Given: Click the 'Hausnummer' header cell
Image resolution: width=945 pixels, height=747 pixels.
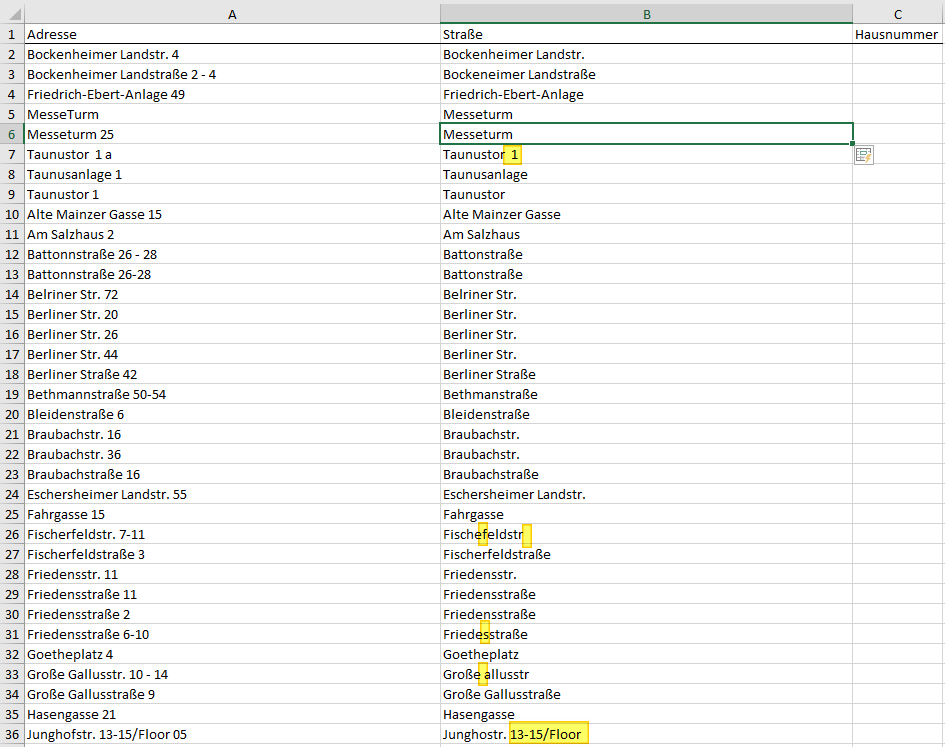Looking at the screenshot, I should click(898, 34).
